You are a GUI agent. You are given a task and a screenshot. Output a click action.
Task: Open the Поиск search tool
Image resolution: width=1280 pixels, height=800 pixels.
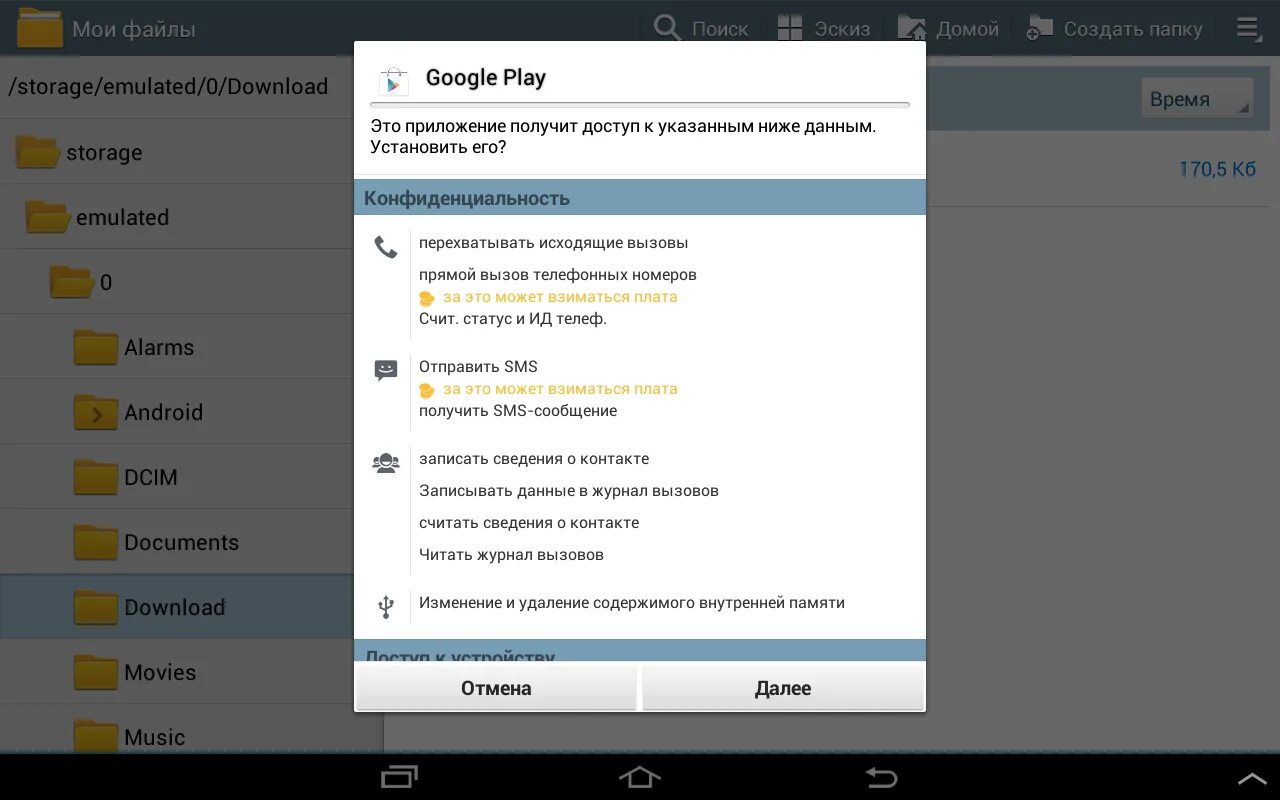[x=701, y=28]
